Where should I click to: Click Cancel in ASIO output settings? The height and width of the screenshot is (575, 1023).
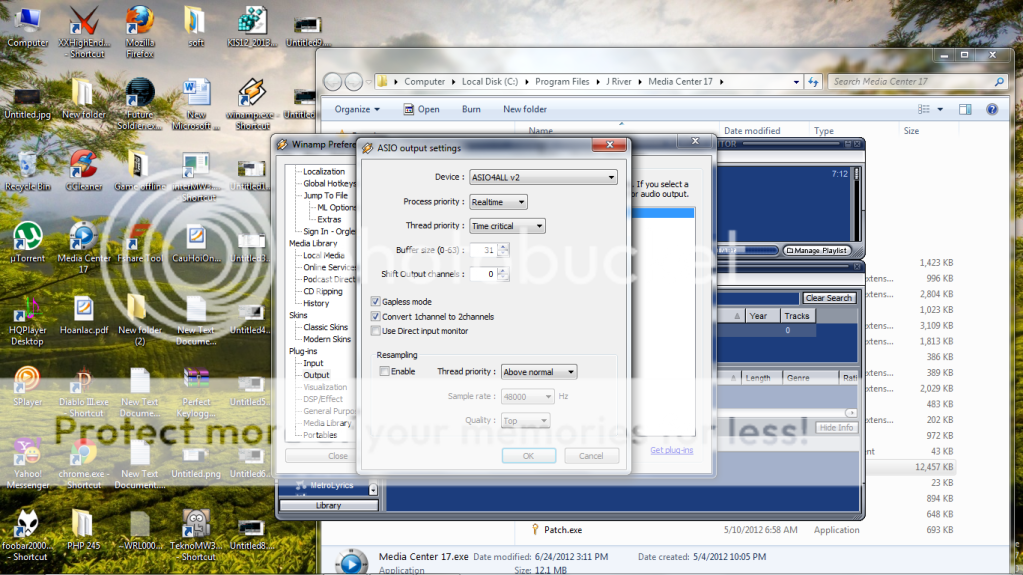591,456
